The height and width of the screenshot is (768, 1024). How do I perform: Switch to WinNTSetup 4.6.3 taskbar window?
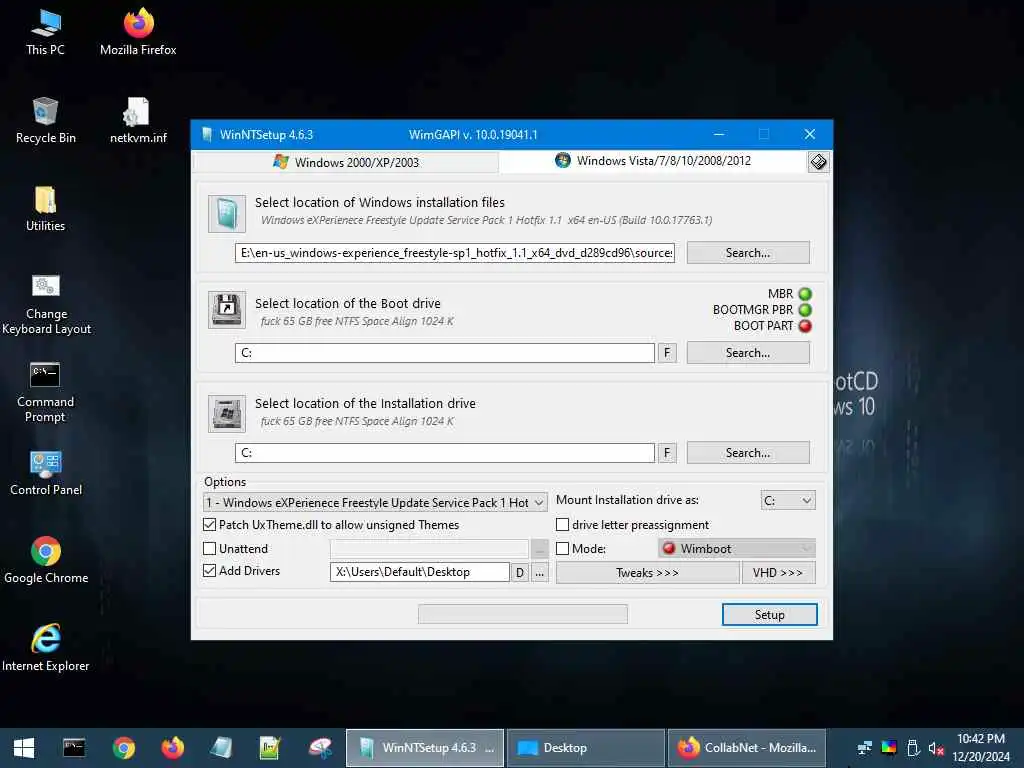425,748
